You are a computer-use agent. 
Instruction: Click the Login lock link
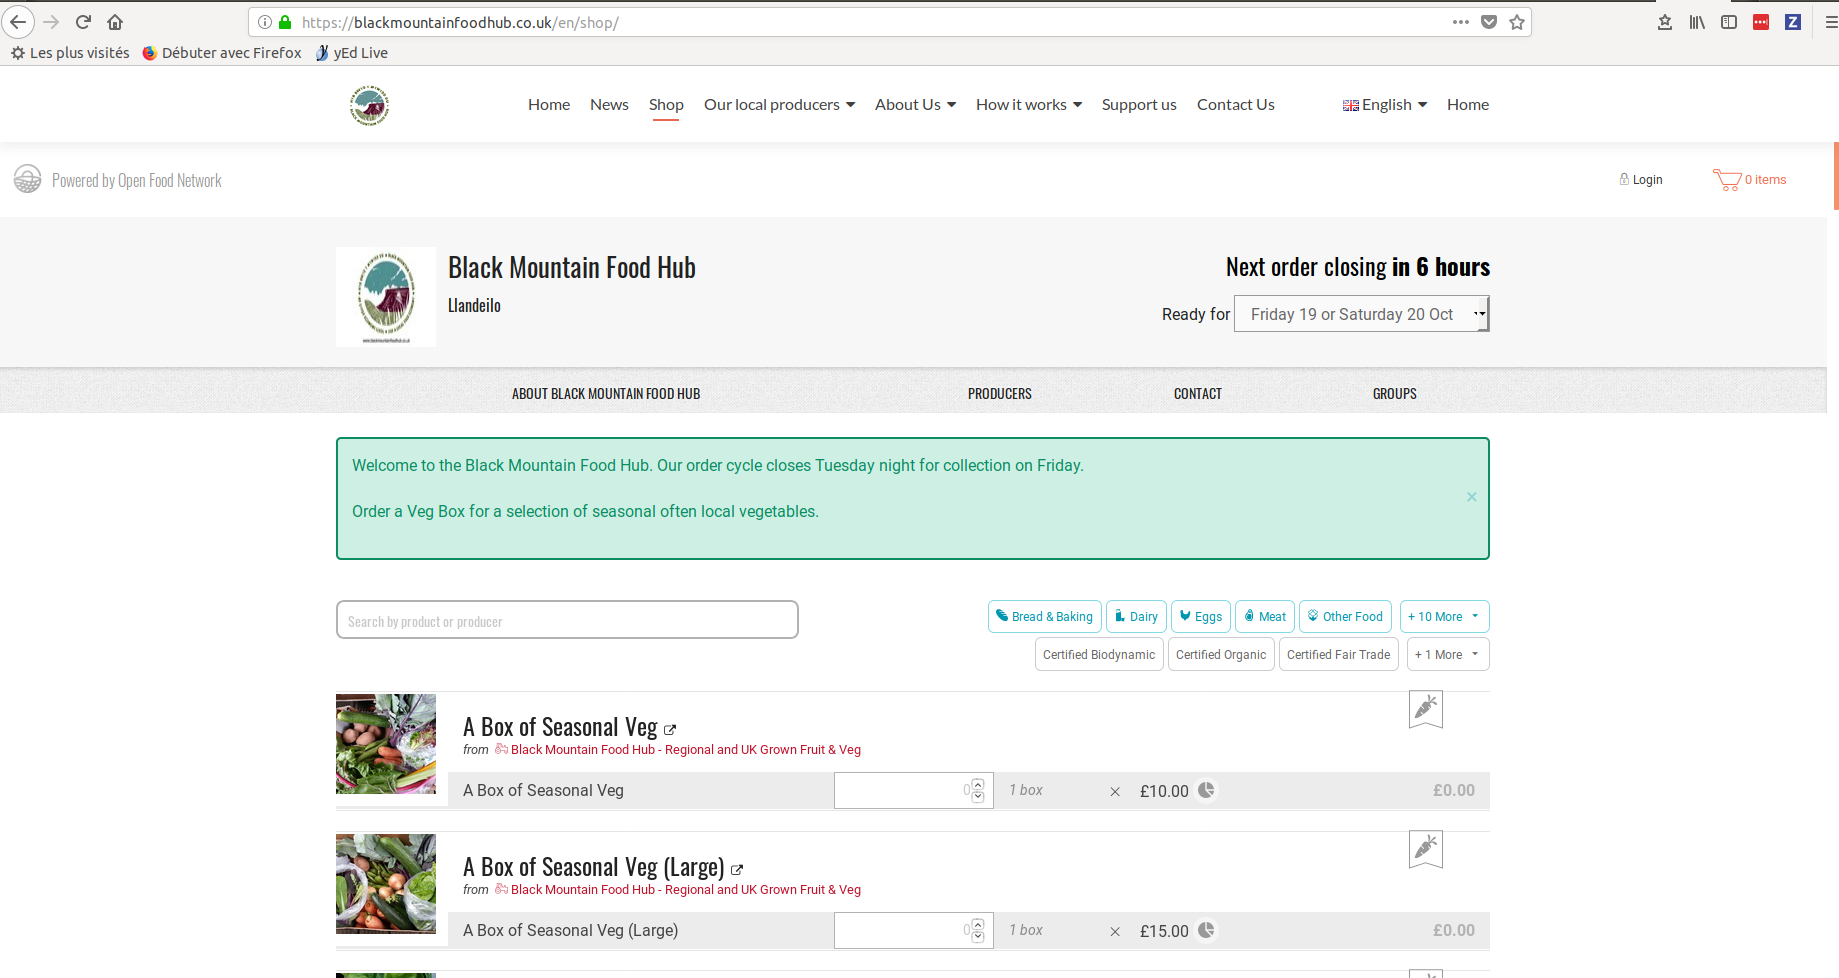point(1641,180)
